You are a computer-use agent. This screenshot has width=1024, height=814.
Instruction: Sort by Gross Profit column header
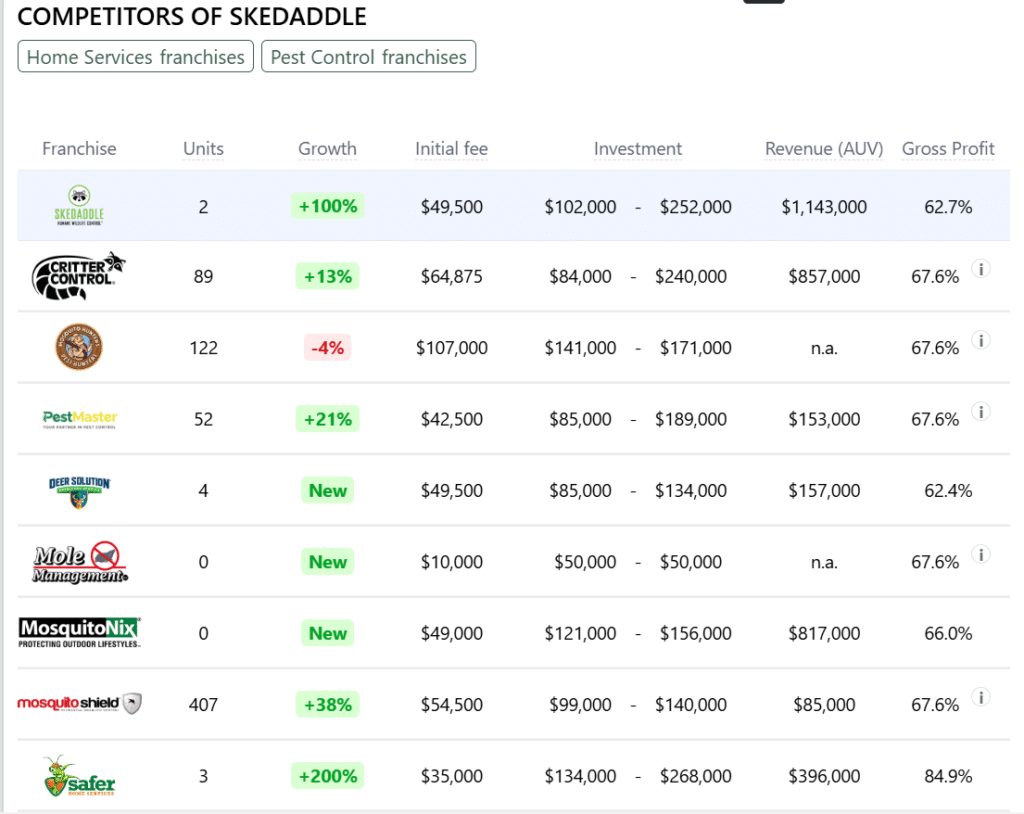(948, 149)
